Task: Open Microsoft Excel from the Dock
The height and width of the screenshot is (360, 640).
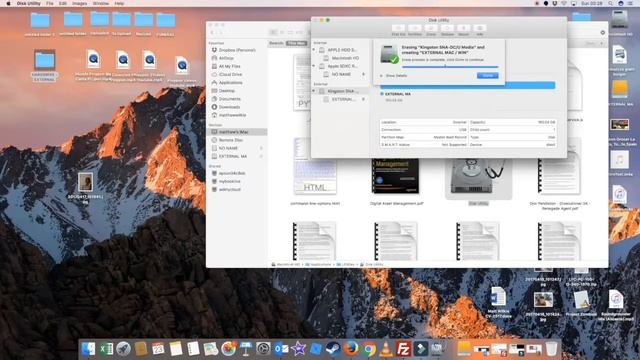Action: (x=106, y=349)
